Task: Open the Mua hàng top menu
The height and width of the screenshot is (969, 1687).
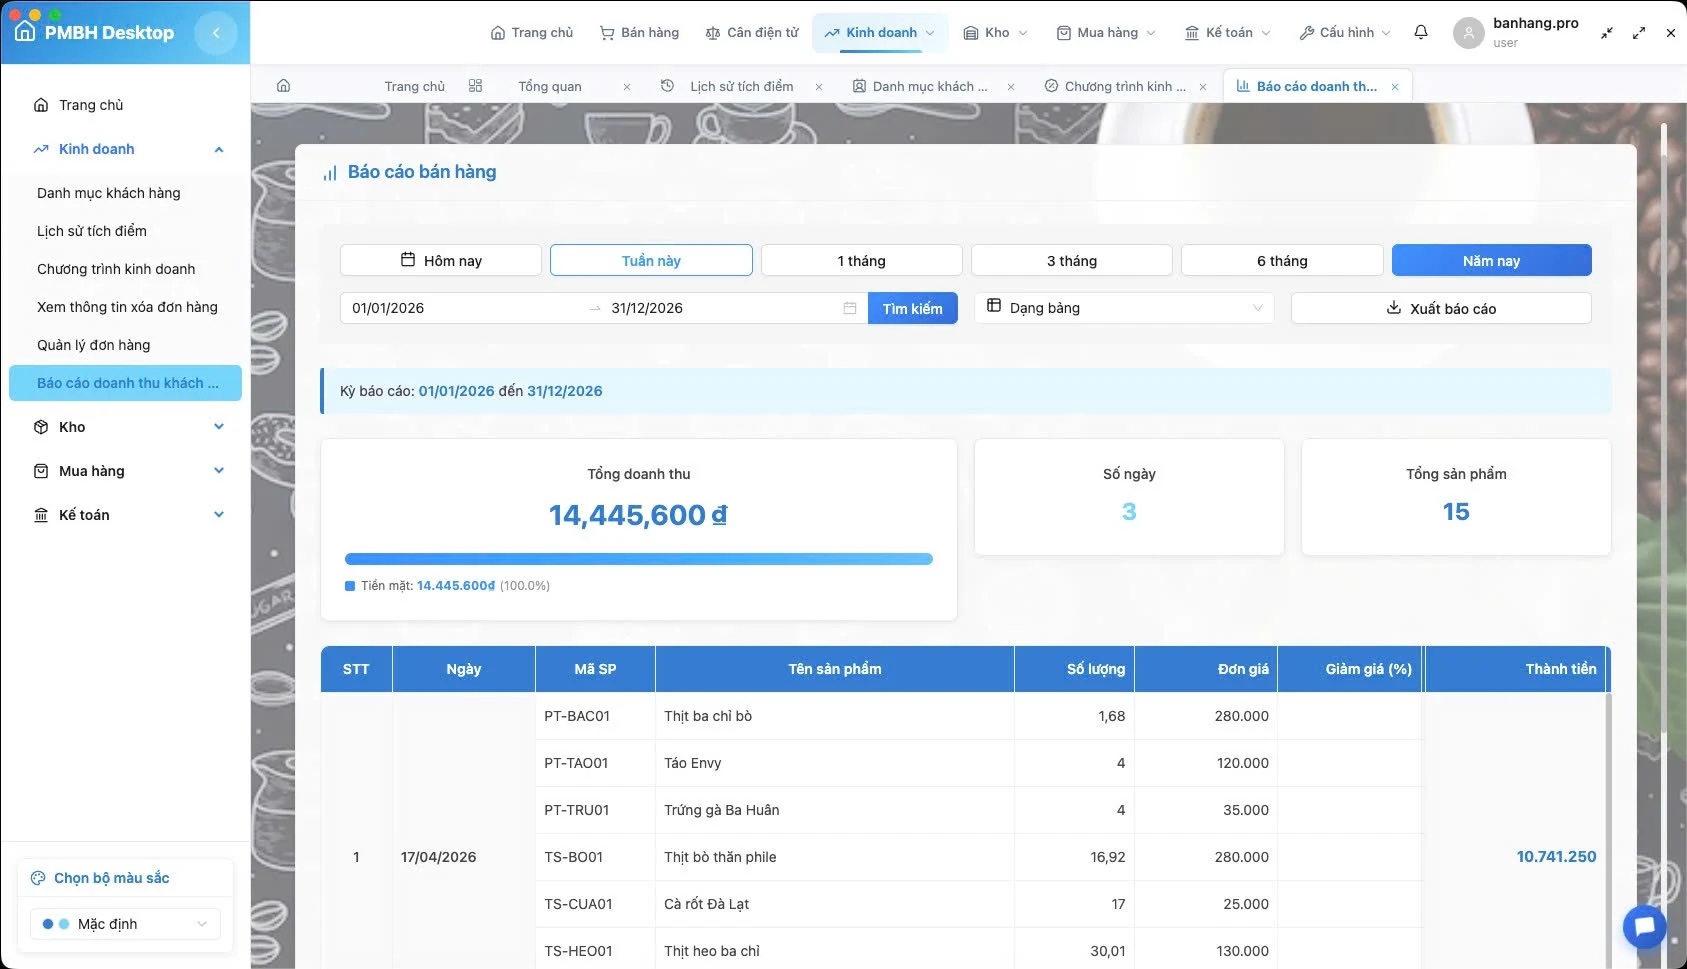Action: click(x=1106, y=33)
